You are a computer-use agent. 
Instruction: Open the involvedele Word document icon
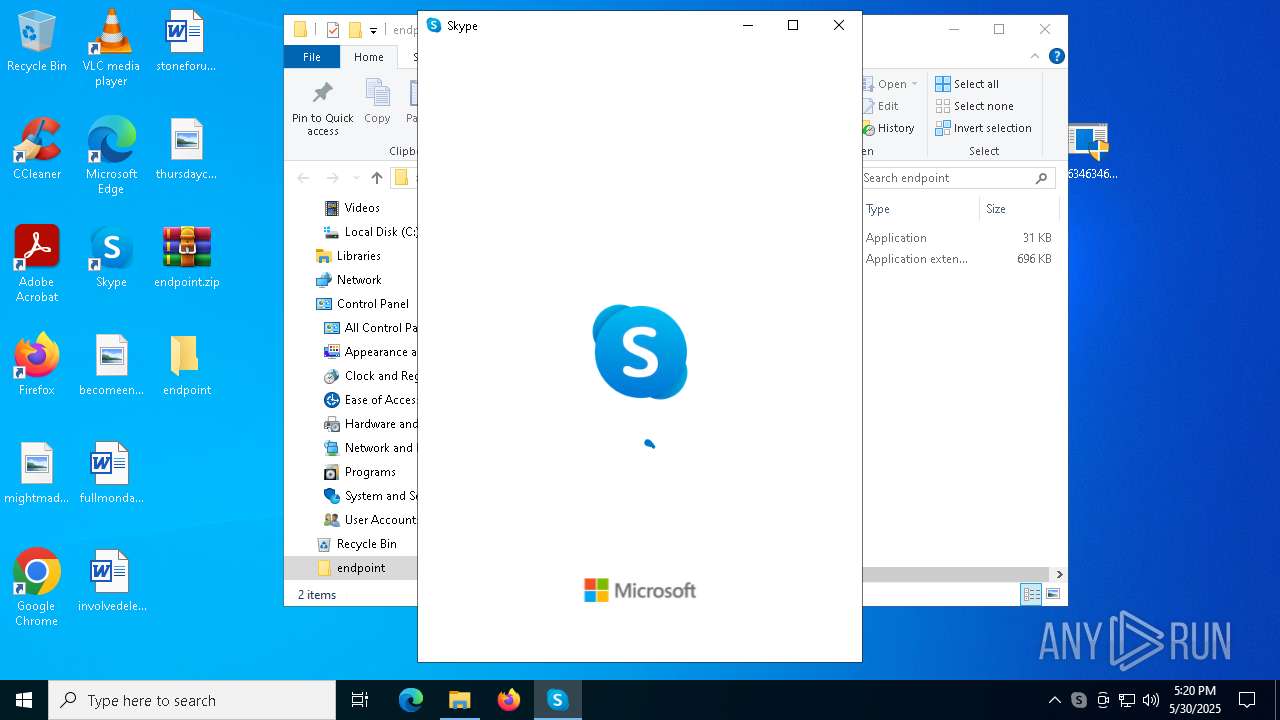point(111,582)
